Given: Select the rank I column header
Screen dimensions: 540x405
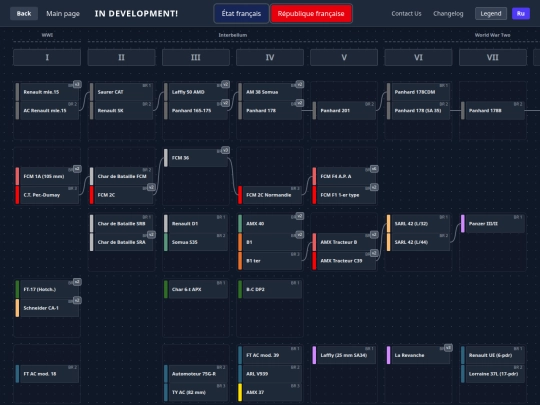Looking at the screenshot, I should pos(47,57).
